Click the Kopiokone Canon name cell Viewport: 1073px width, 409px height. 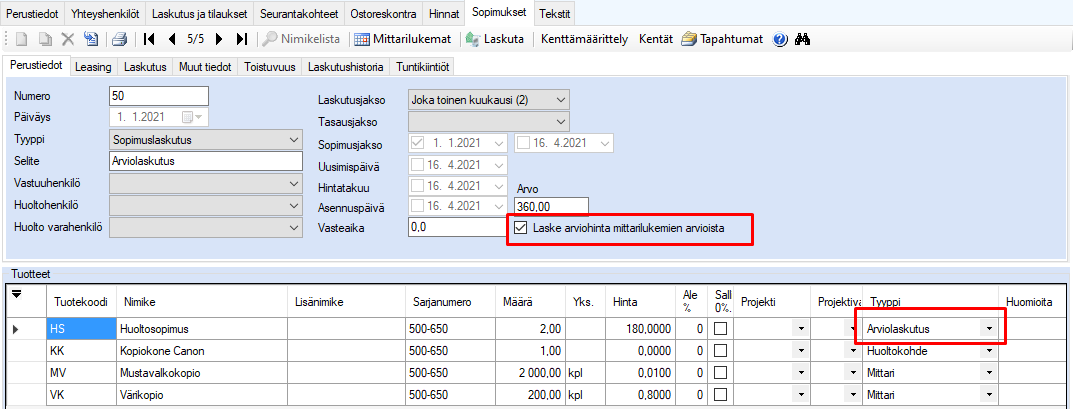201,351
